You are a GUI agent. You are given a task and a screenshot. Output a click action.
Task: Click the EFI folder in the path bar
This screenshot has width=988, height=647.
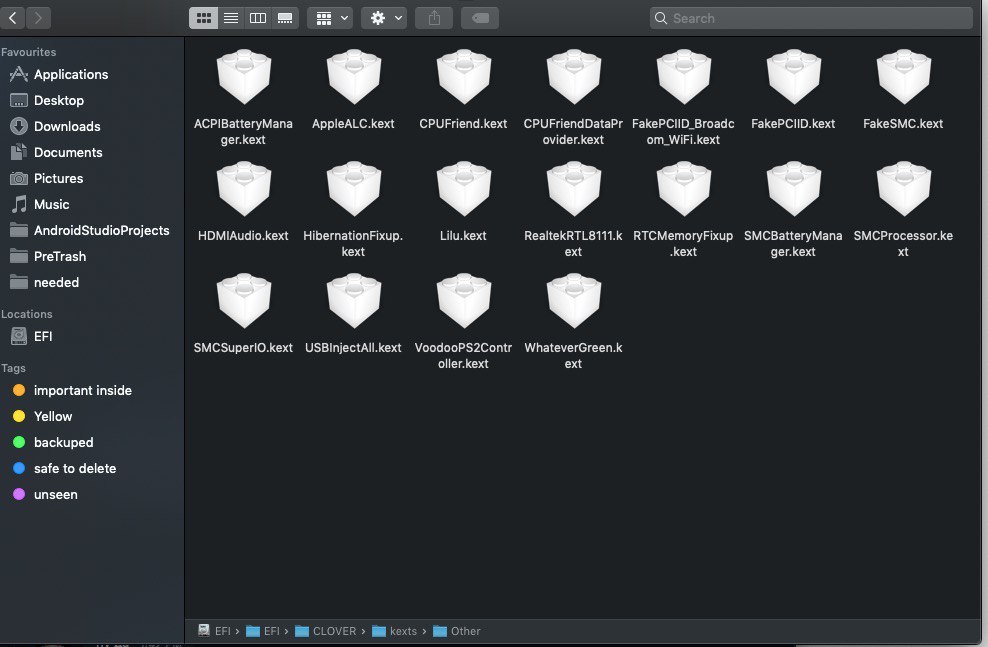(x=263, y=631)
